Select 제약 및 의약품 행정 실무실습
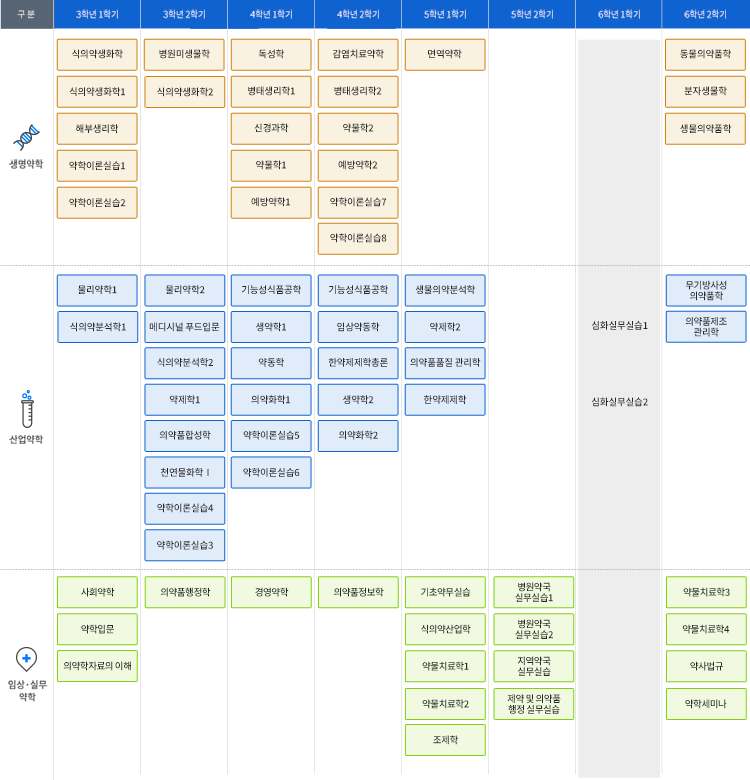 click(533, 704)
